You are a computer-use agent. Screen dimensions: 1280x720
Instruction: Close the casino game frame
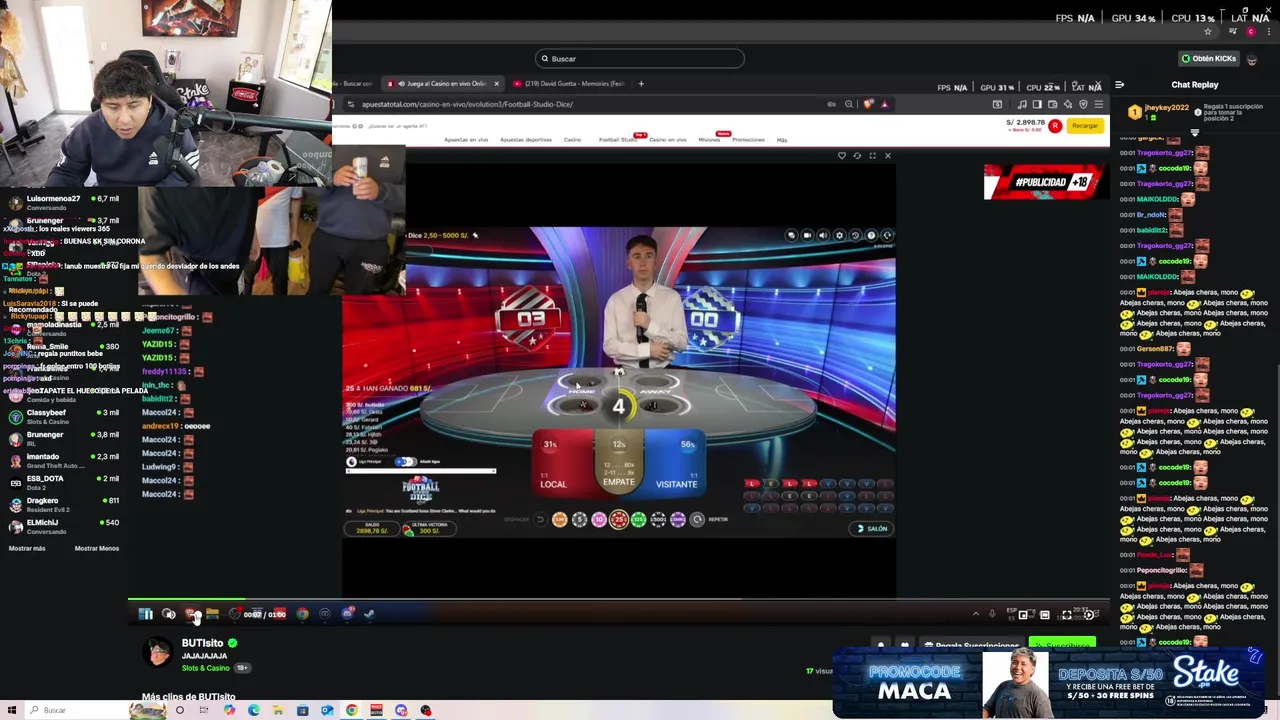click(x=887, y=156)
